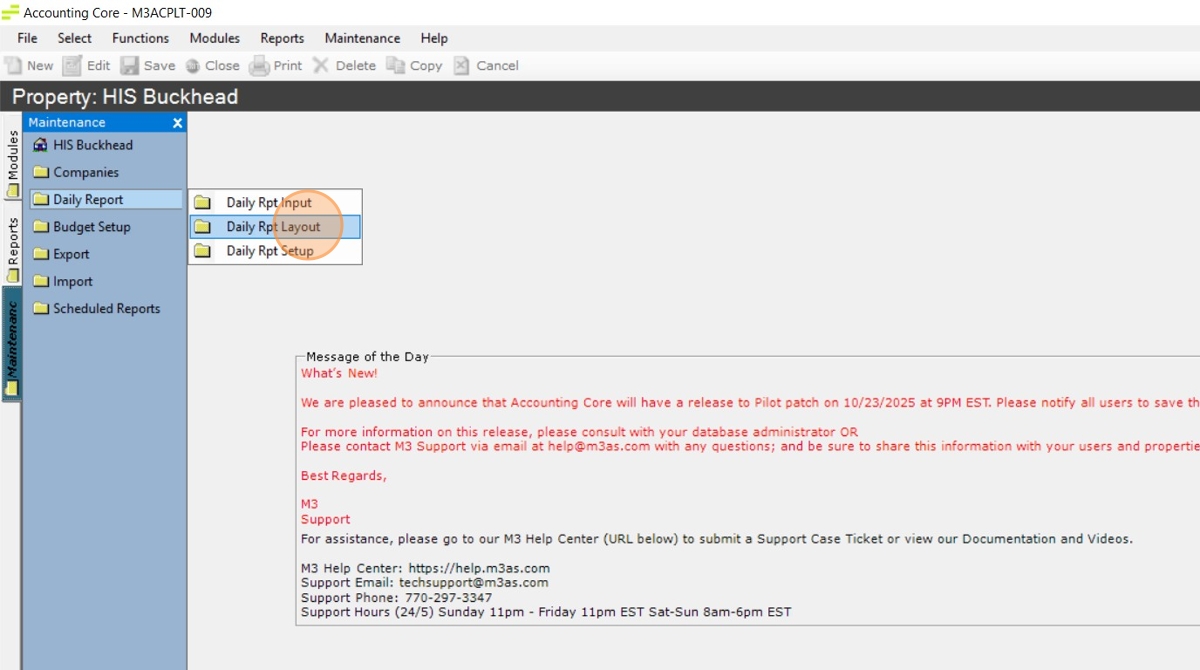Click the Copy toolbar icon

[x=396, y=66]
